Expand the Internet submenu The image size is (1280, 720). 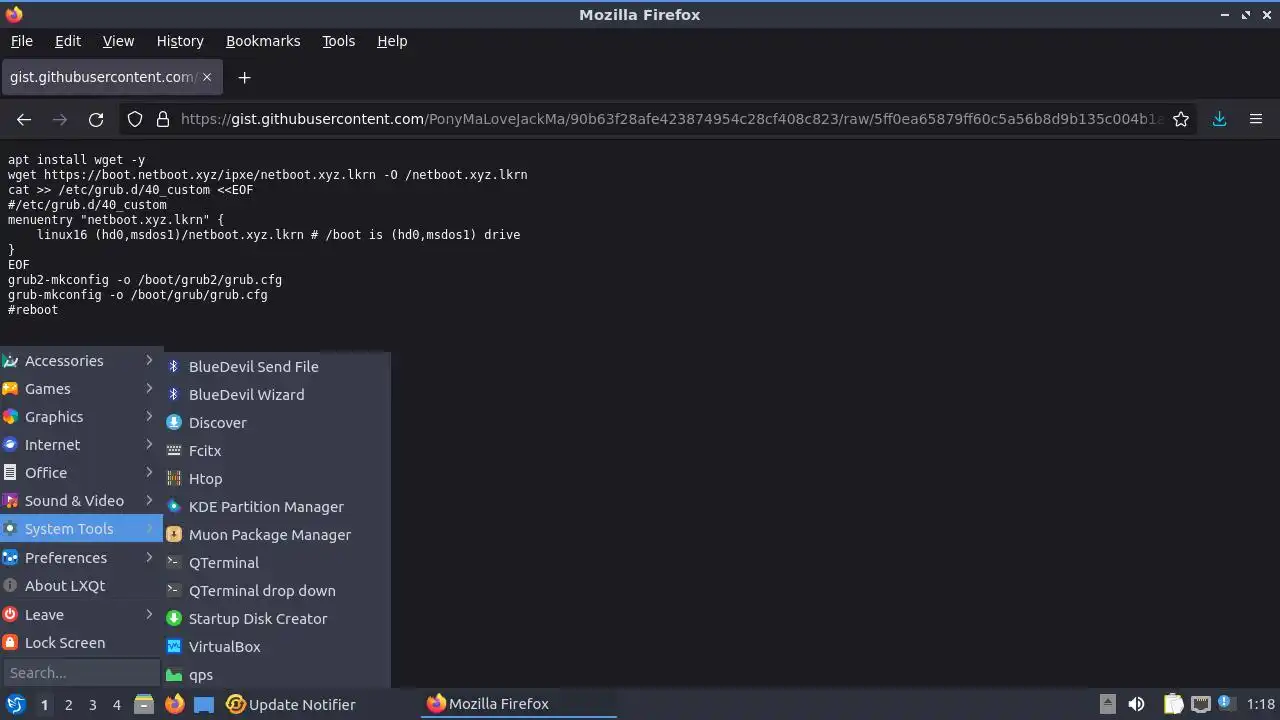[81, 445]
